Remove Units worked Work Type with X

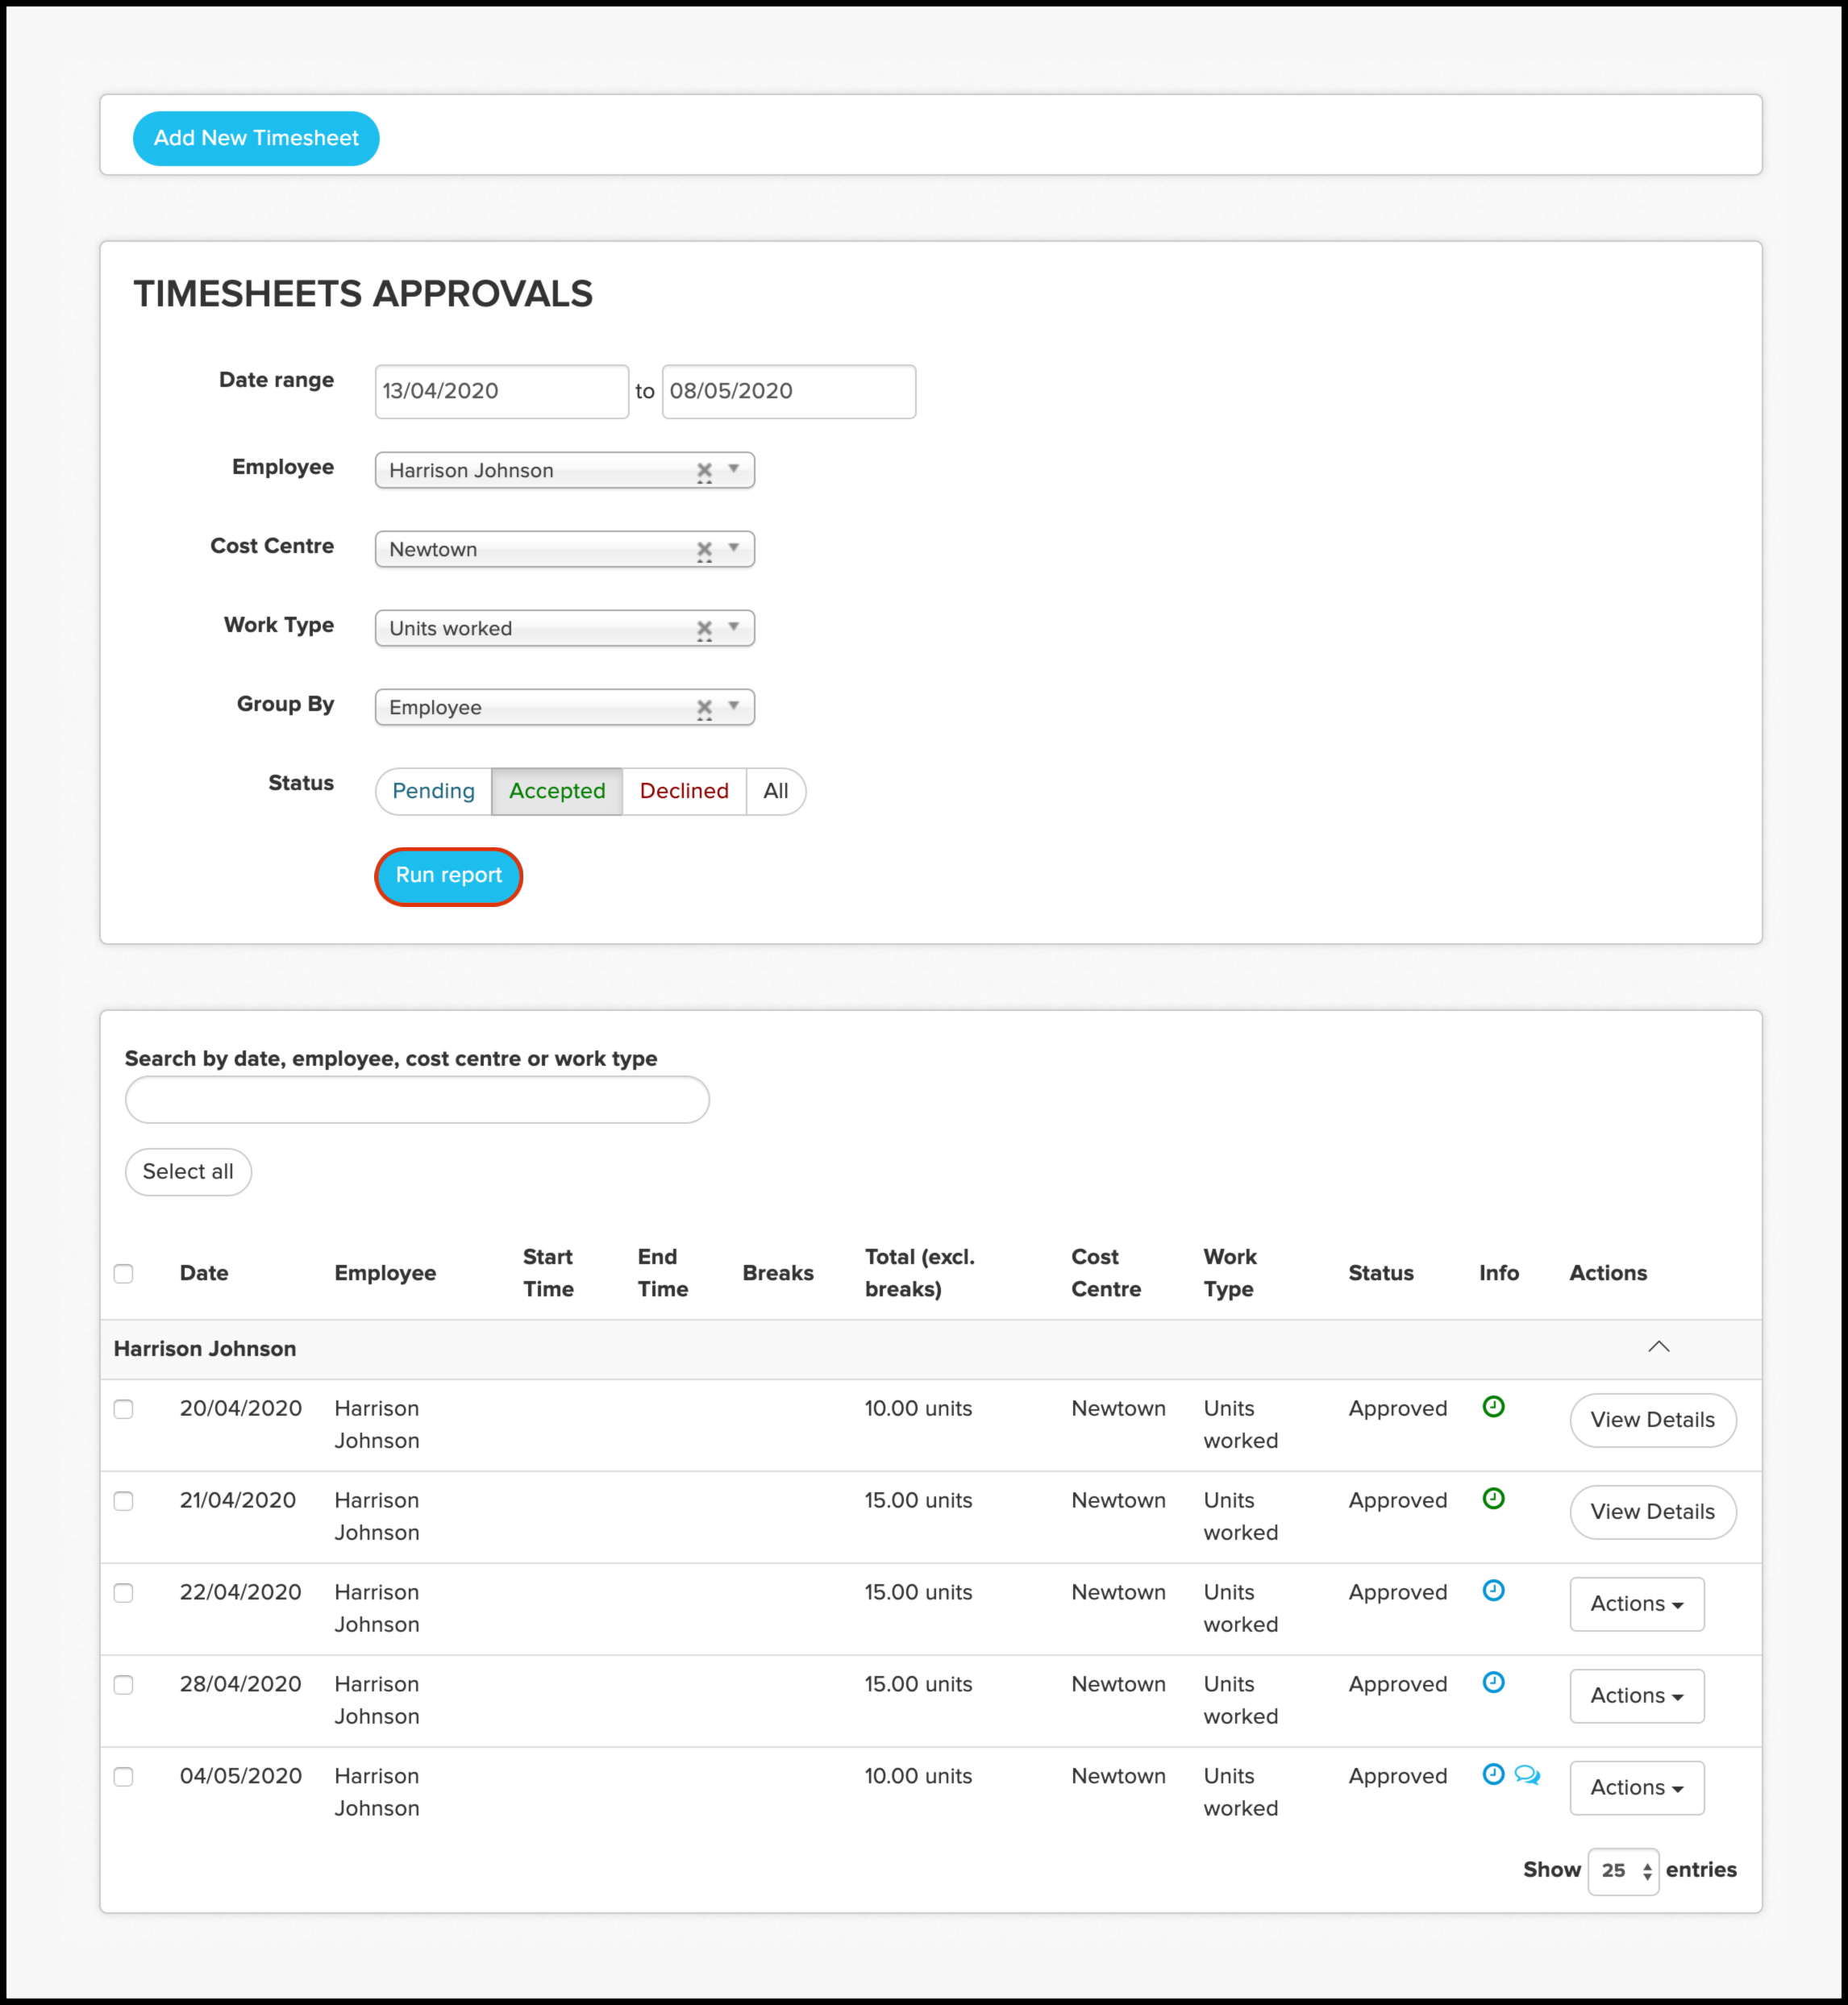tap(704, 629)
